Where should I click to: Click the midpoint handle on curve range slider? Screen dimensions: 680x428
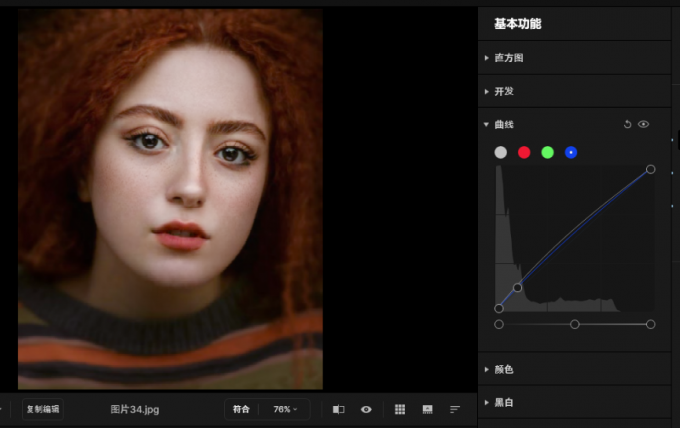[575, 324]
